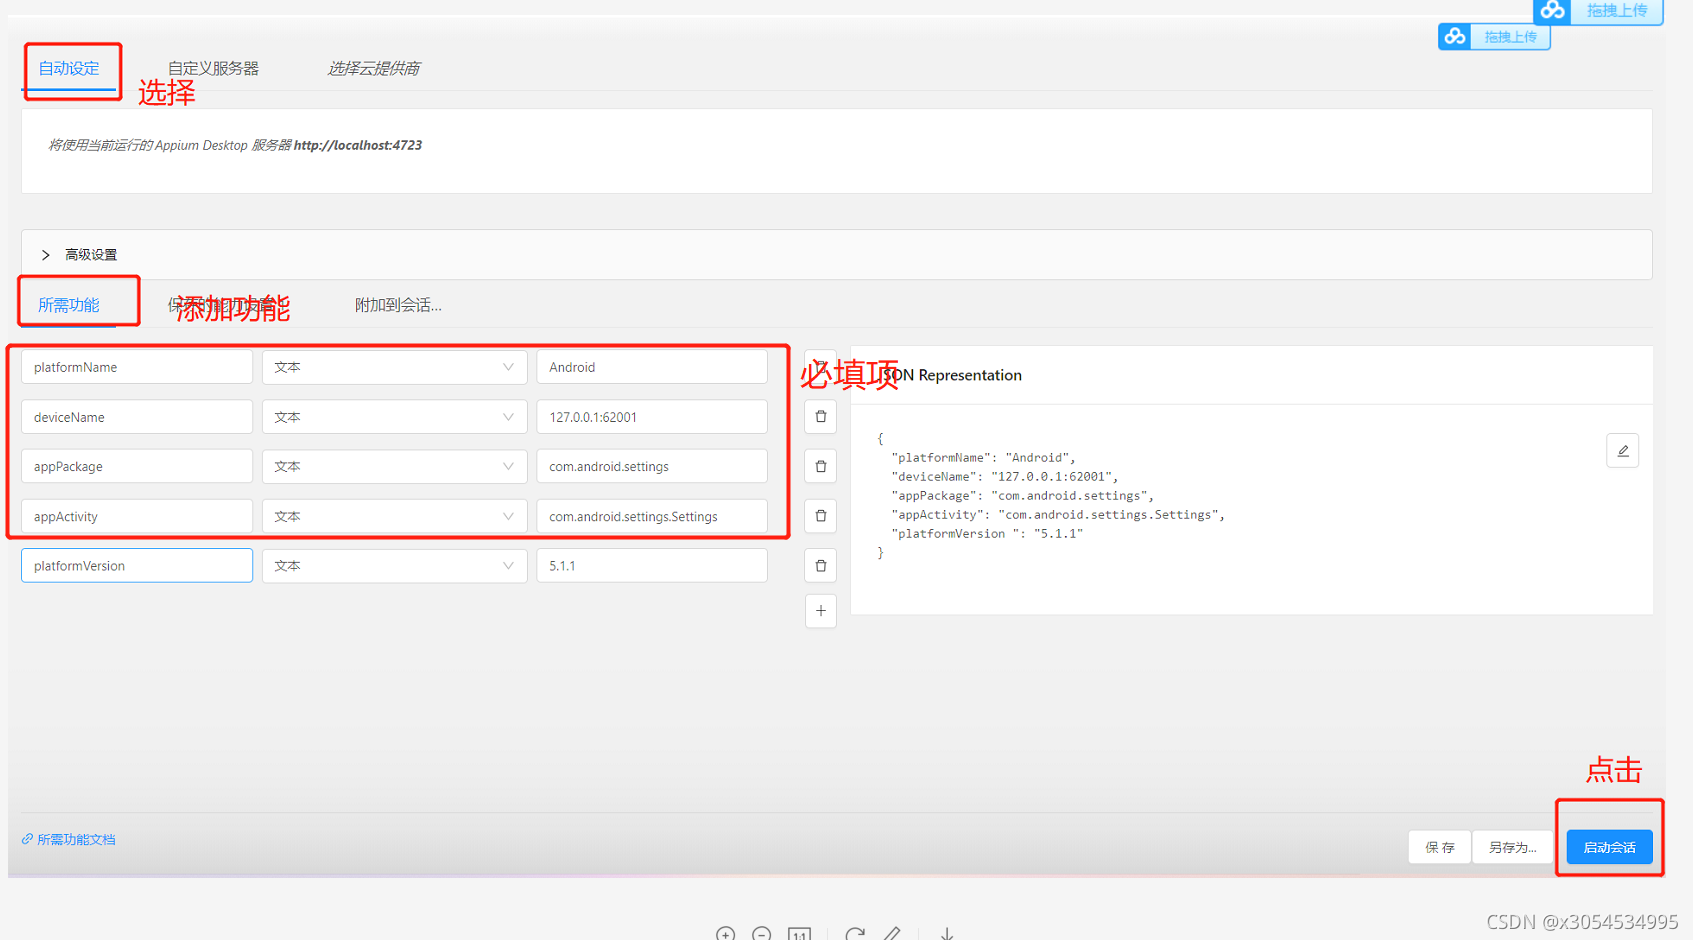1693x940 pixels.
Task: Open the type dropdown for appActivity
Action: click(x=395, y=516)
